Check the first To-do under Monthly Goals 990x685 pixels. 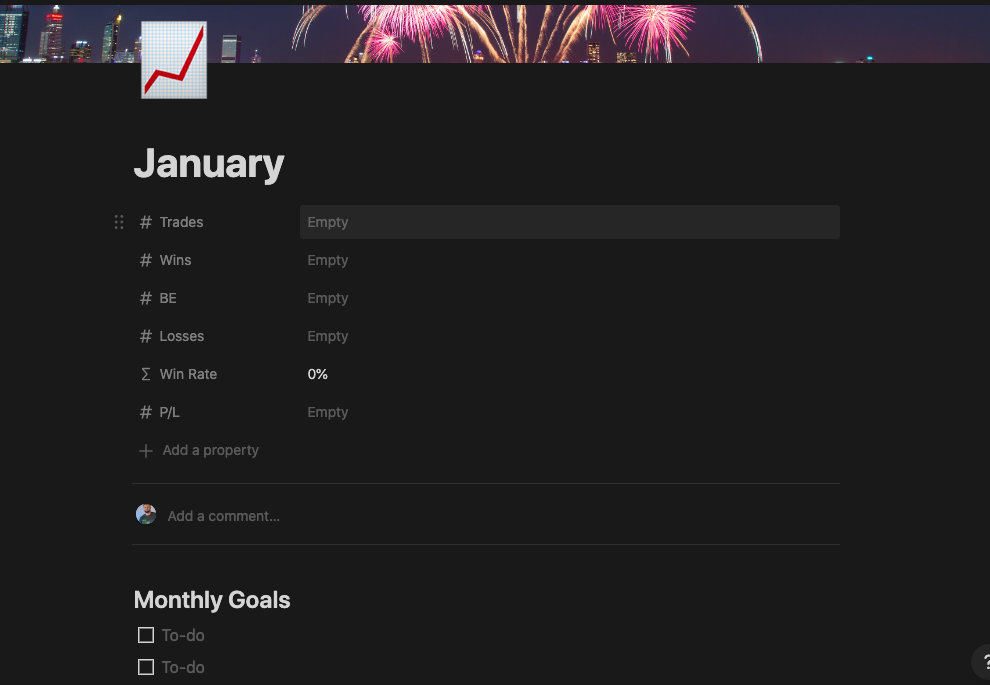click(x=146, y=635)
